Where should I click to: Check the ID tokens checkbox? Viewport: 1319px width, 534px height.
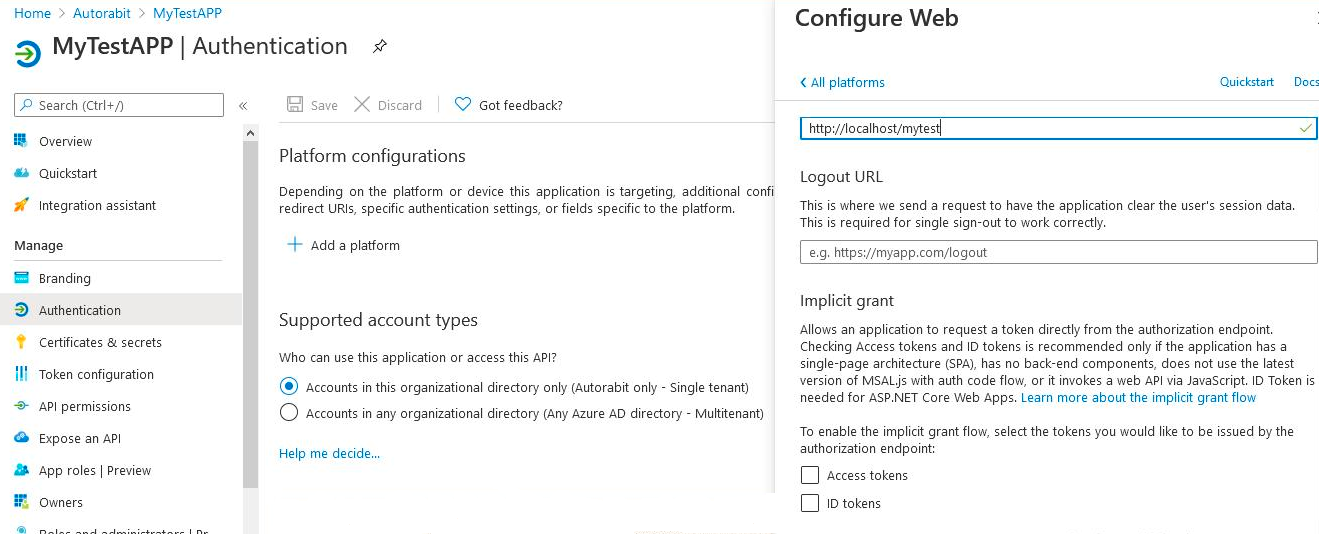tap(810, 504)
